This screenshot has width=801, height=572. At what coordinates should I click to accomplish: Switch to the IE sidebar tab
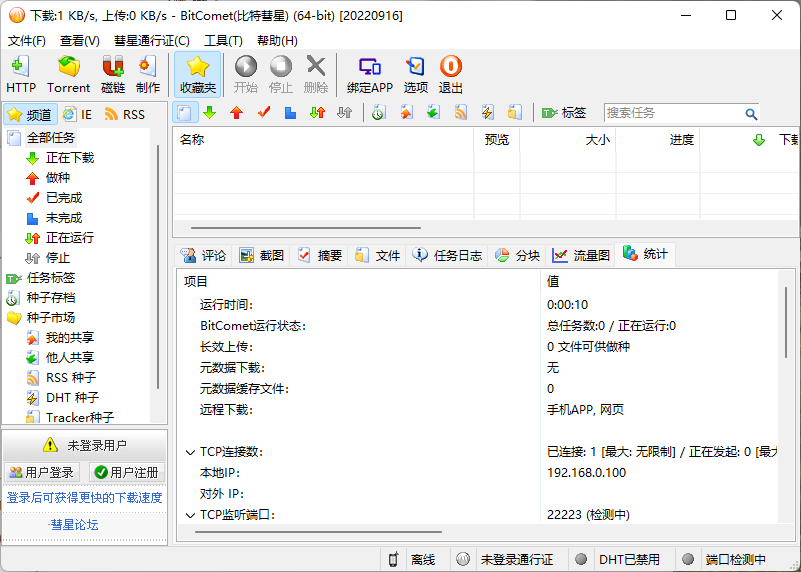(78, 114)
